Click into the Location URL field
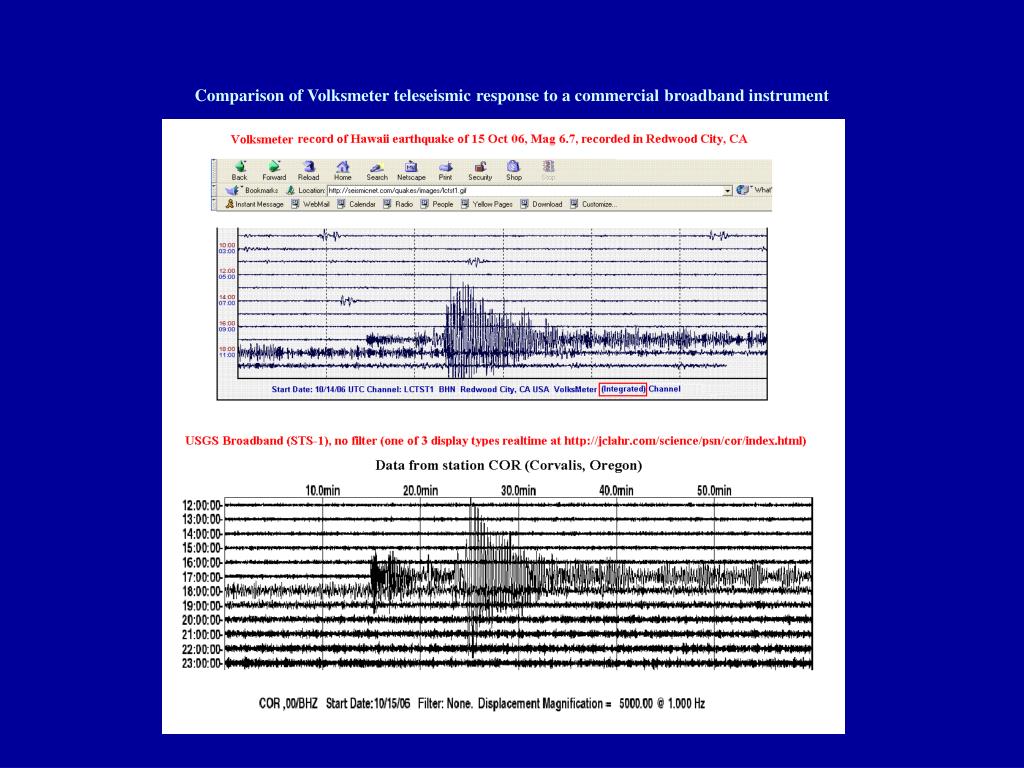 [525, 191]
